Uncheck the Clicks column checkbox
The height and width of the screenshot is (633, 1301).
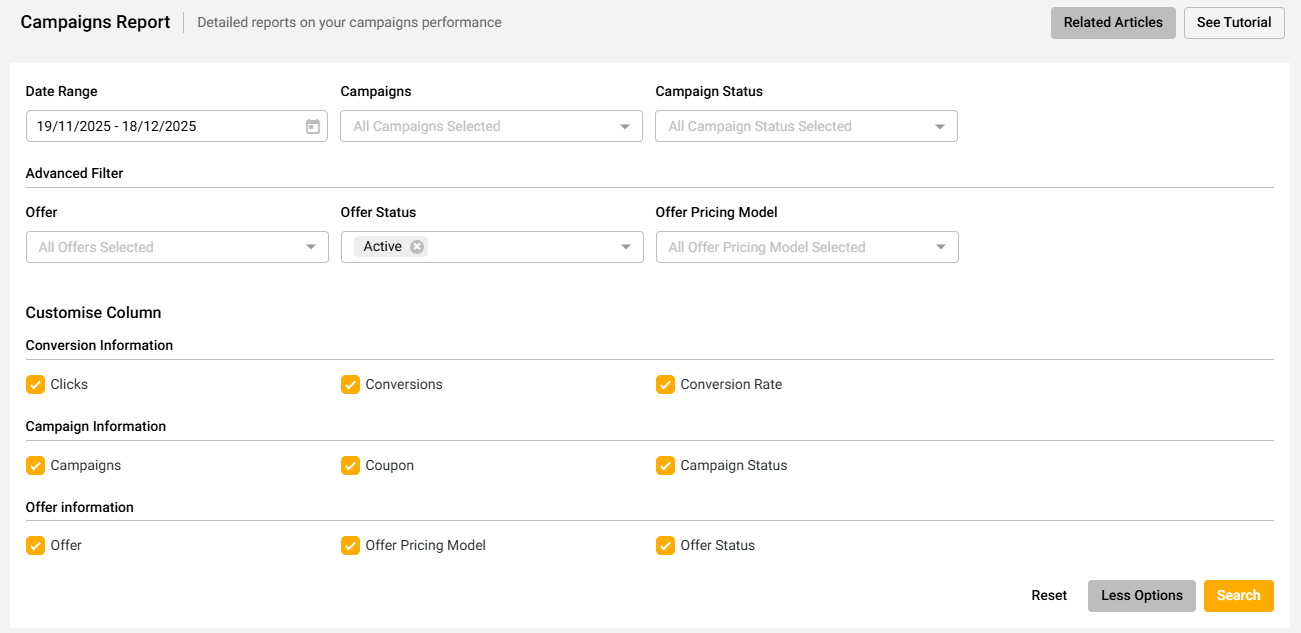click(x=36, y=384)
